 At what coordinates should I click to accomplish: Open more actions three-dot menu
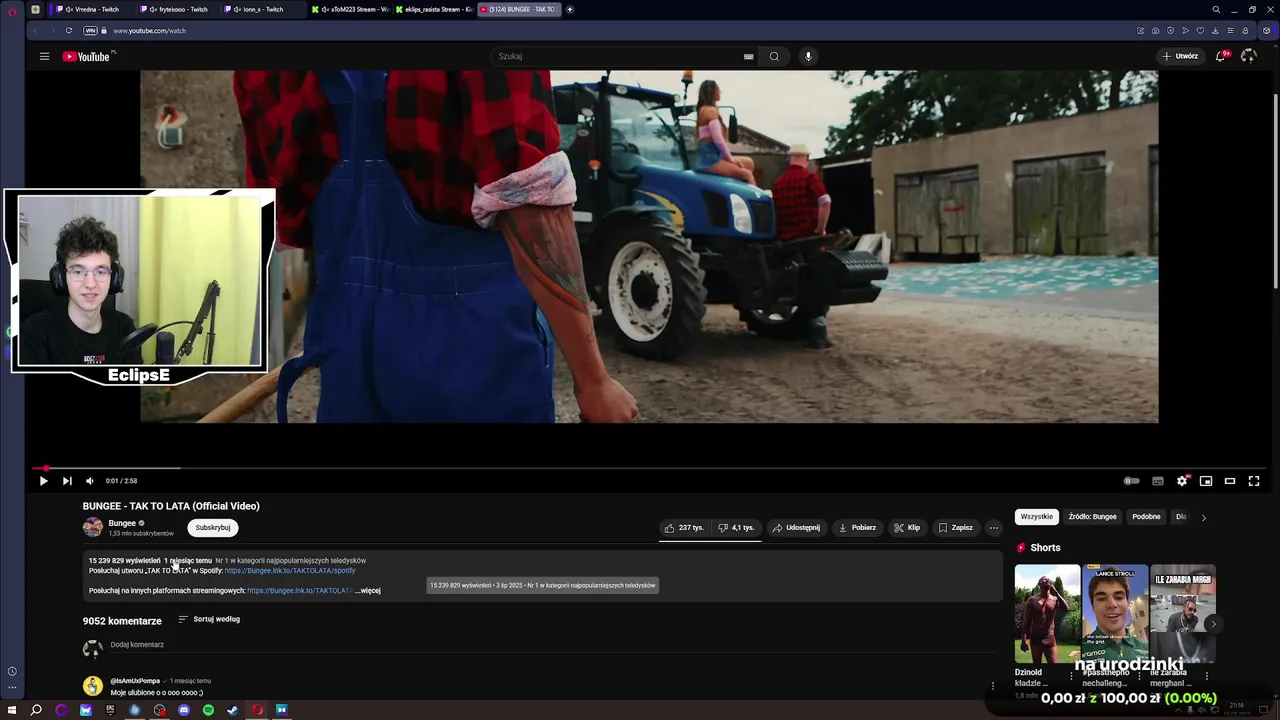tap(993, 528)
